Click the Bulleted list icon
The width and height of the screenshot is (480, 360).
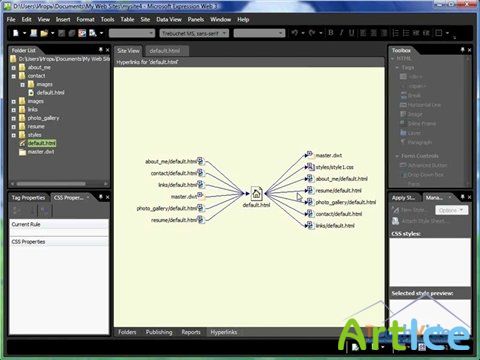[406, 33]
